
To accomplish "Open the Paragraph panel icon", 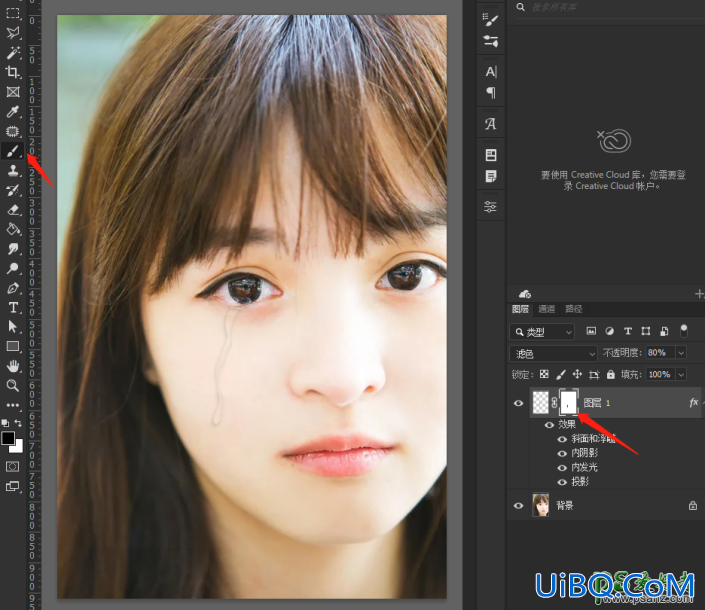I will pyautogui.click(x=491, y=93).
